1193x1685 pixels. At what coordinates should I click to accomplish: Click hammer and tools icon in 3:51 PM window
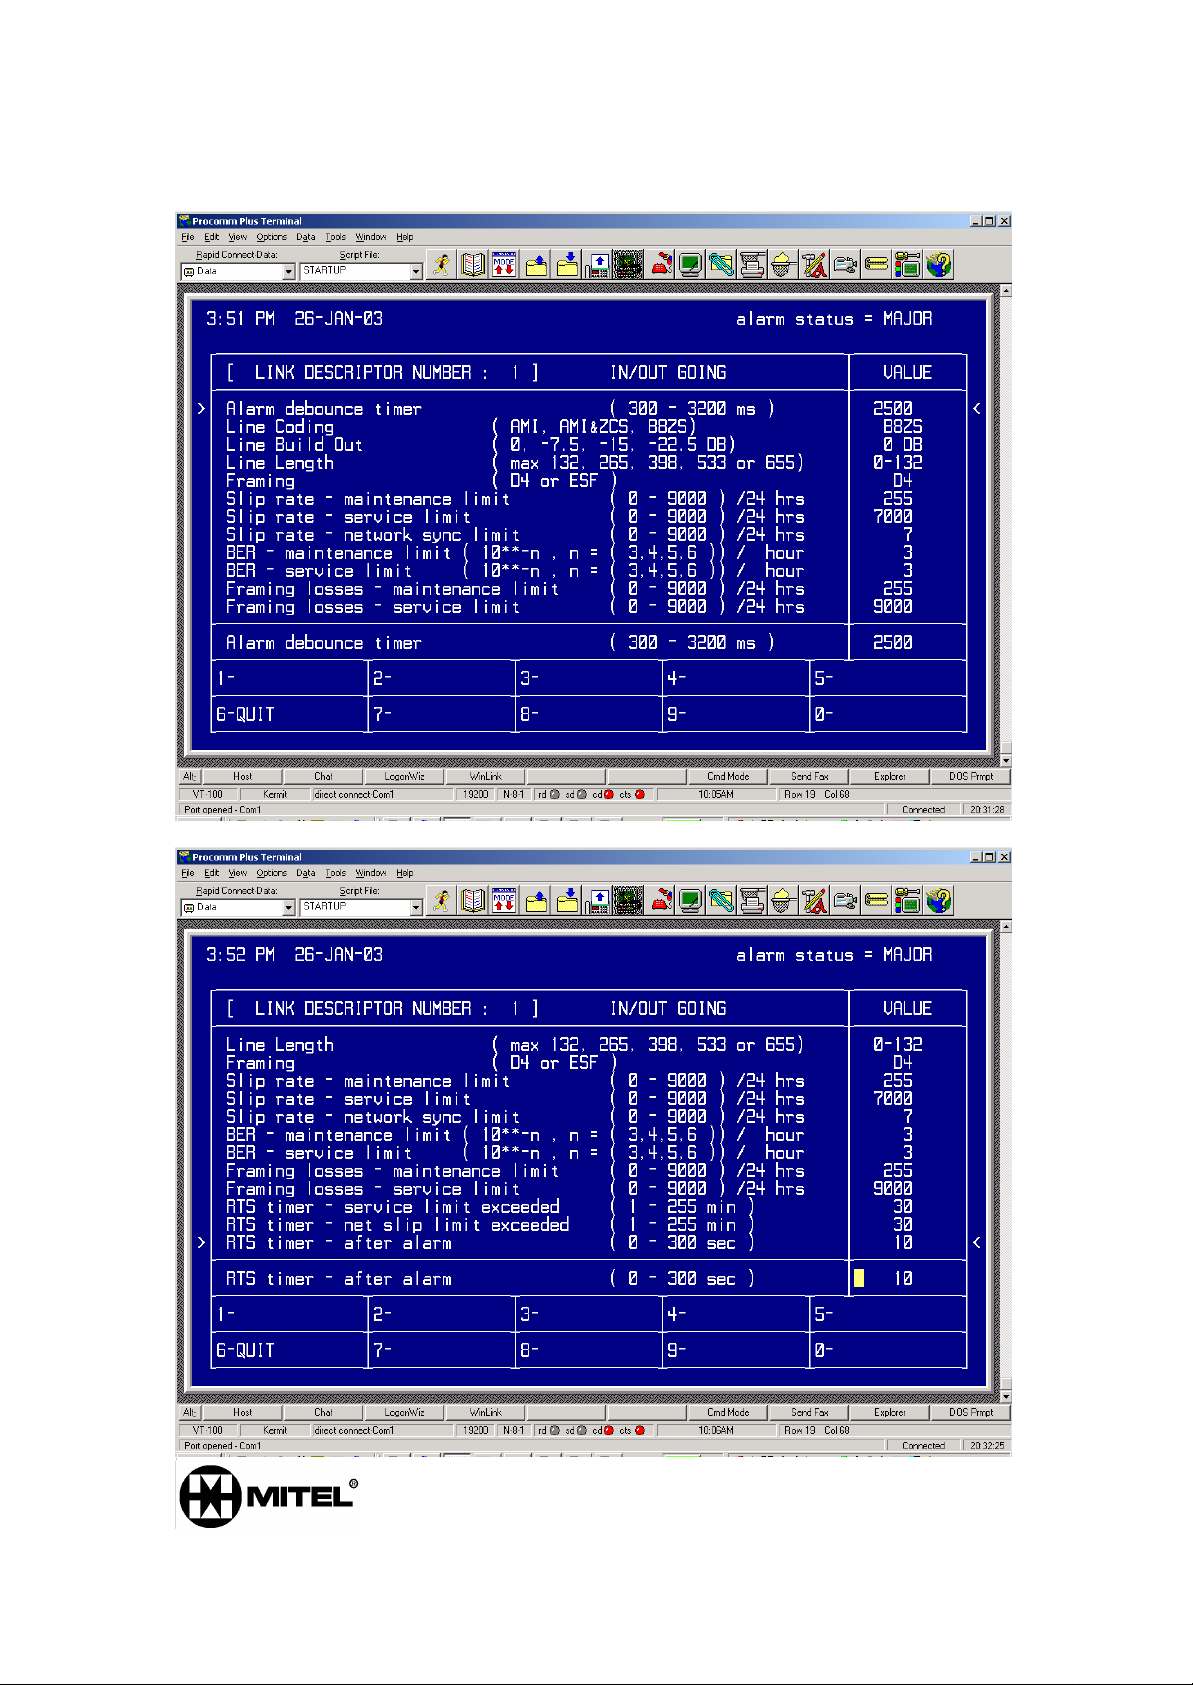click(814, 265)
